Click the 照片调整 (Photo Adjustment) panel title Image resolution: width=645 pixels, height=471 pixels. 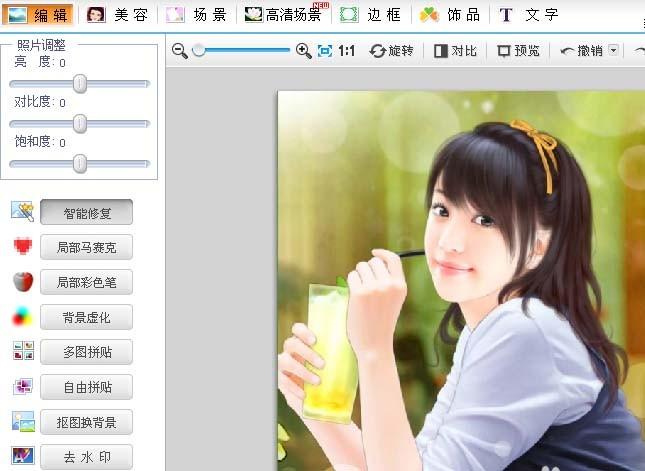41,45
